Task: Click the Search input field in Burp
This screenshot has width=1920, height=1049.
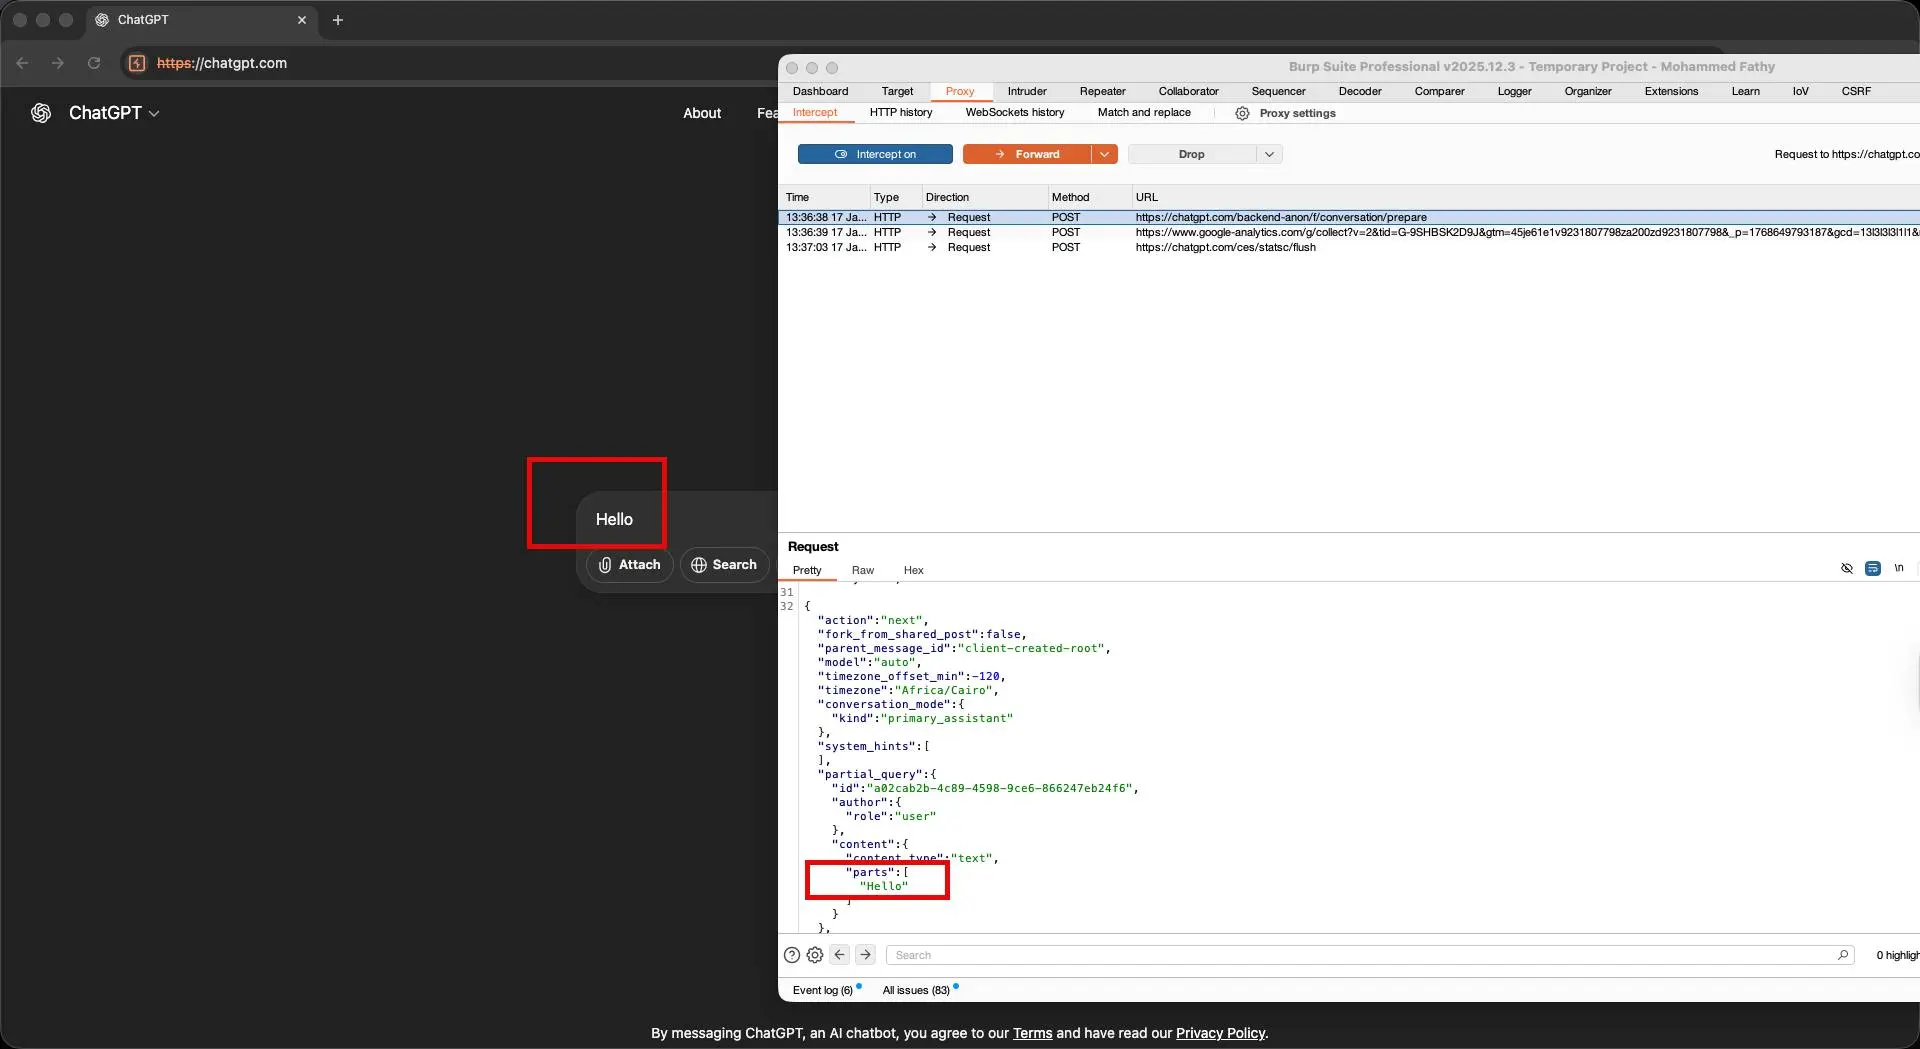Action: point(1360,955)
